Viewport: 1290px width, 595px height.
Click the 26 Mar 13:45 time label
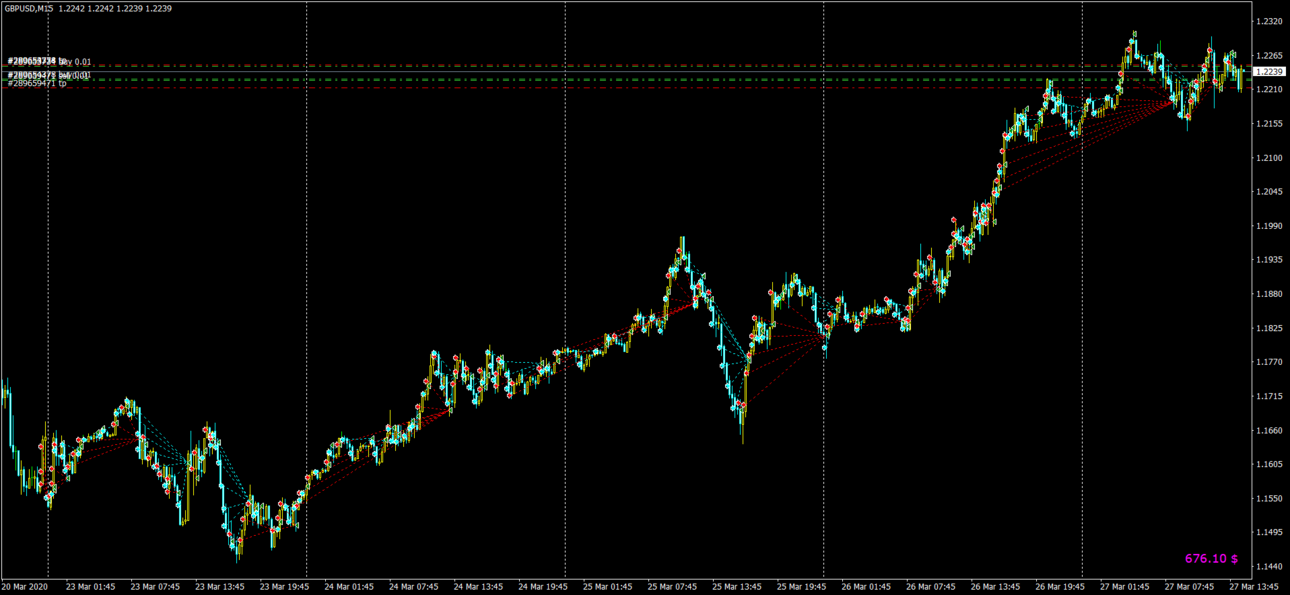pyautogui.click(x=996, y=587)
